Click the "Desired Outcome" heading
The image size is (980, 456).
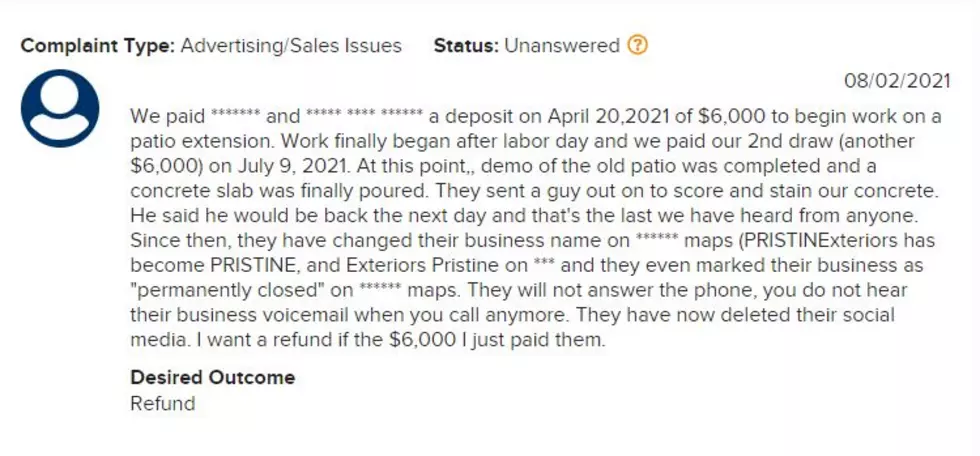[212, 377]
